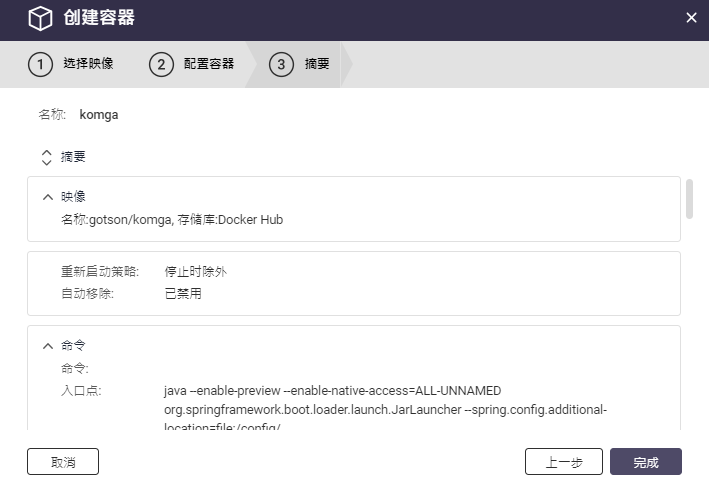Screen dimensions: 709x494
Task: Click the 重新启动策略 label
Action: (100, 272)
